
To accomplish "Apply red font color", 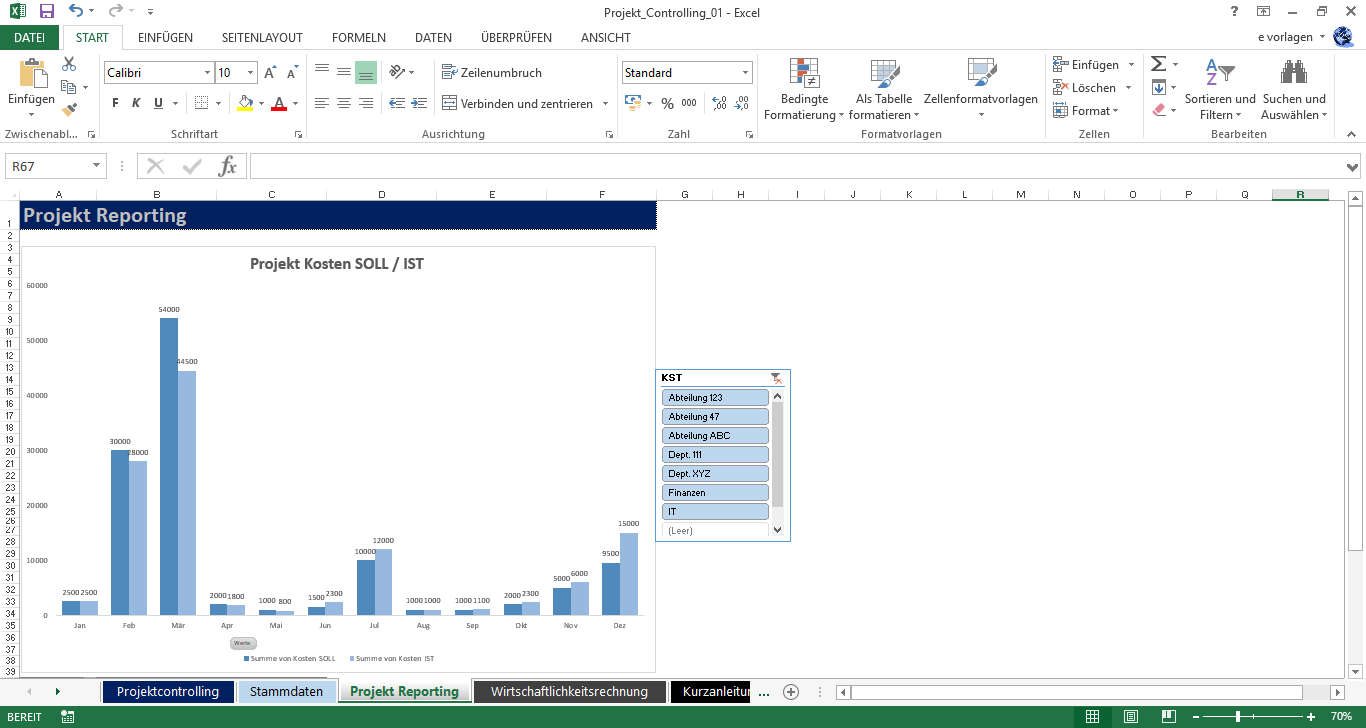I will (279, 103).
